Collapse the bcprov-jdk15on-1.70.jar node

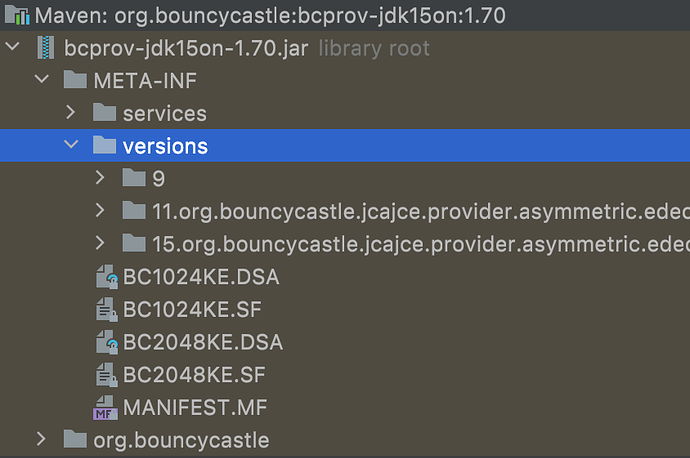(x=12, y=47)
